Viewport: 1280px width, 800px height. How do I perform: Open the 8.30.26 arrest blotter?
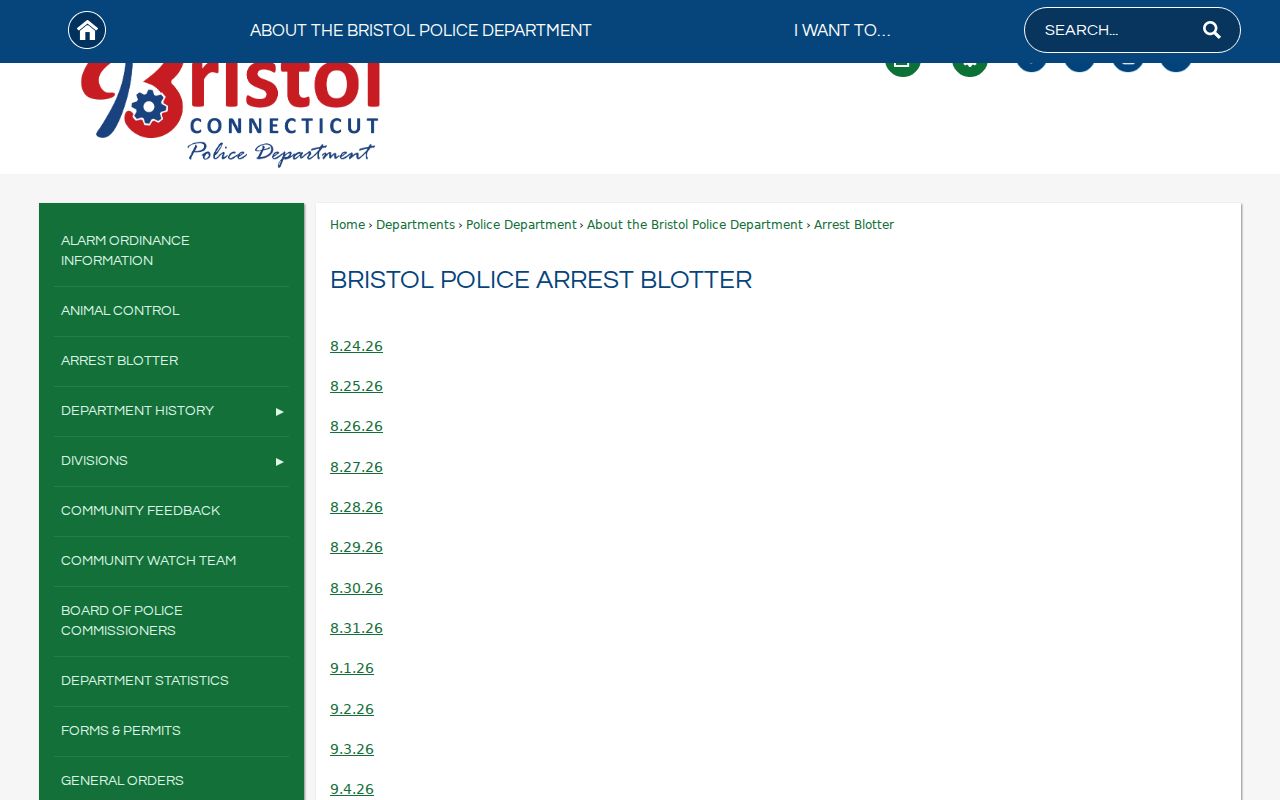pos(356,589)
